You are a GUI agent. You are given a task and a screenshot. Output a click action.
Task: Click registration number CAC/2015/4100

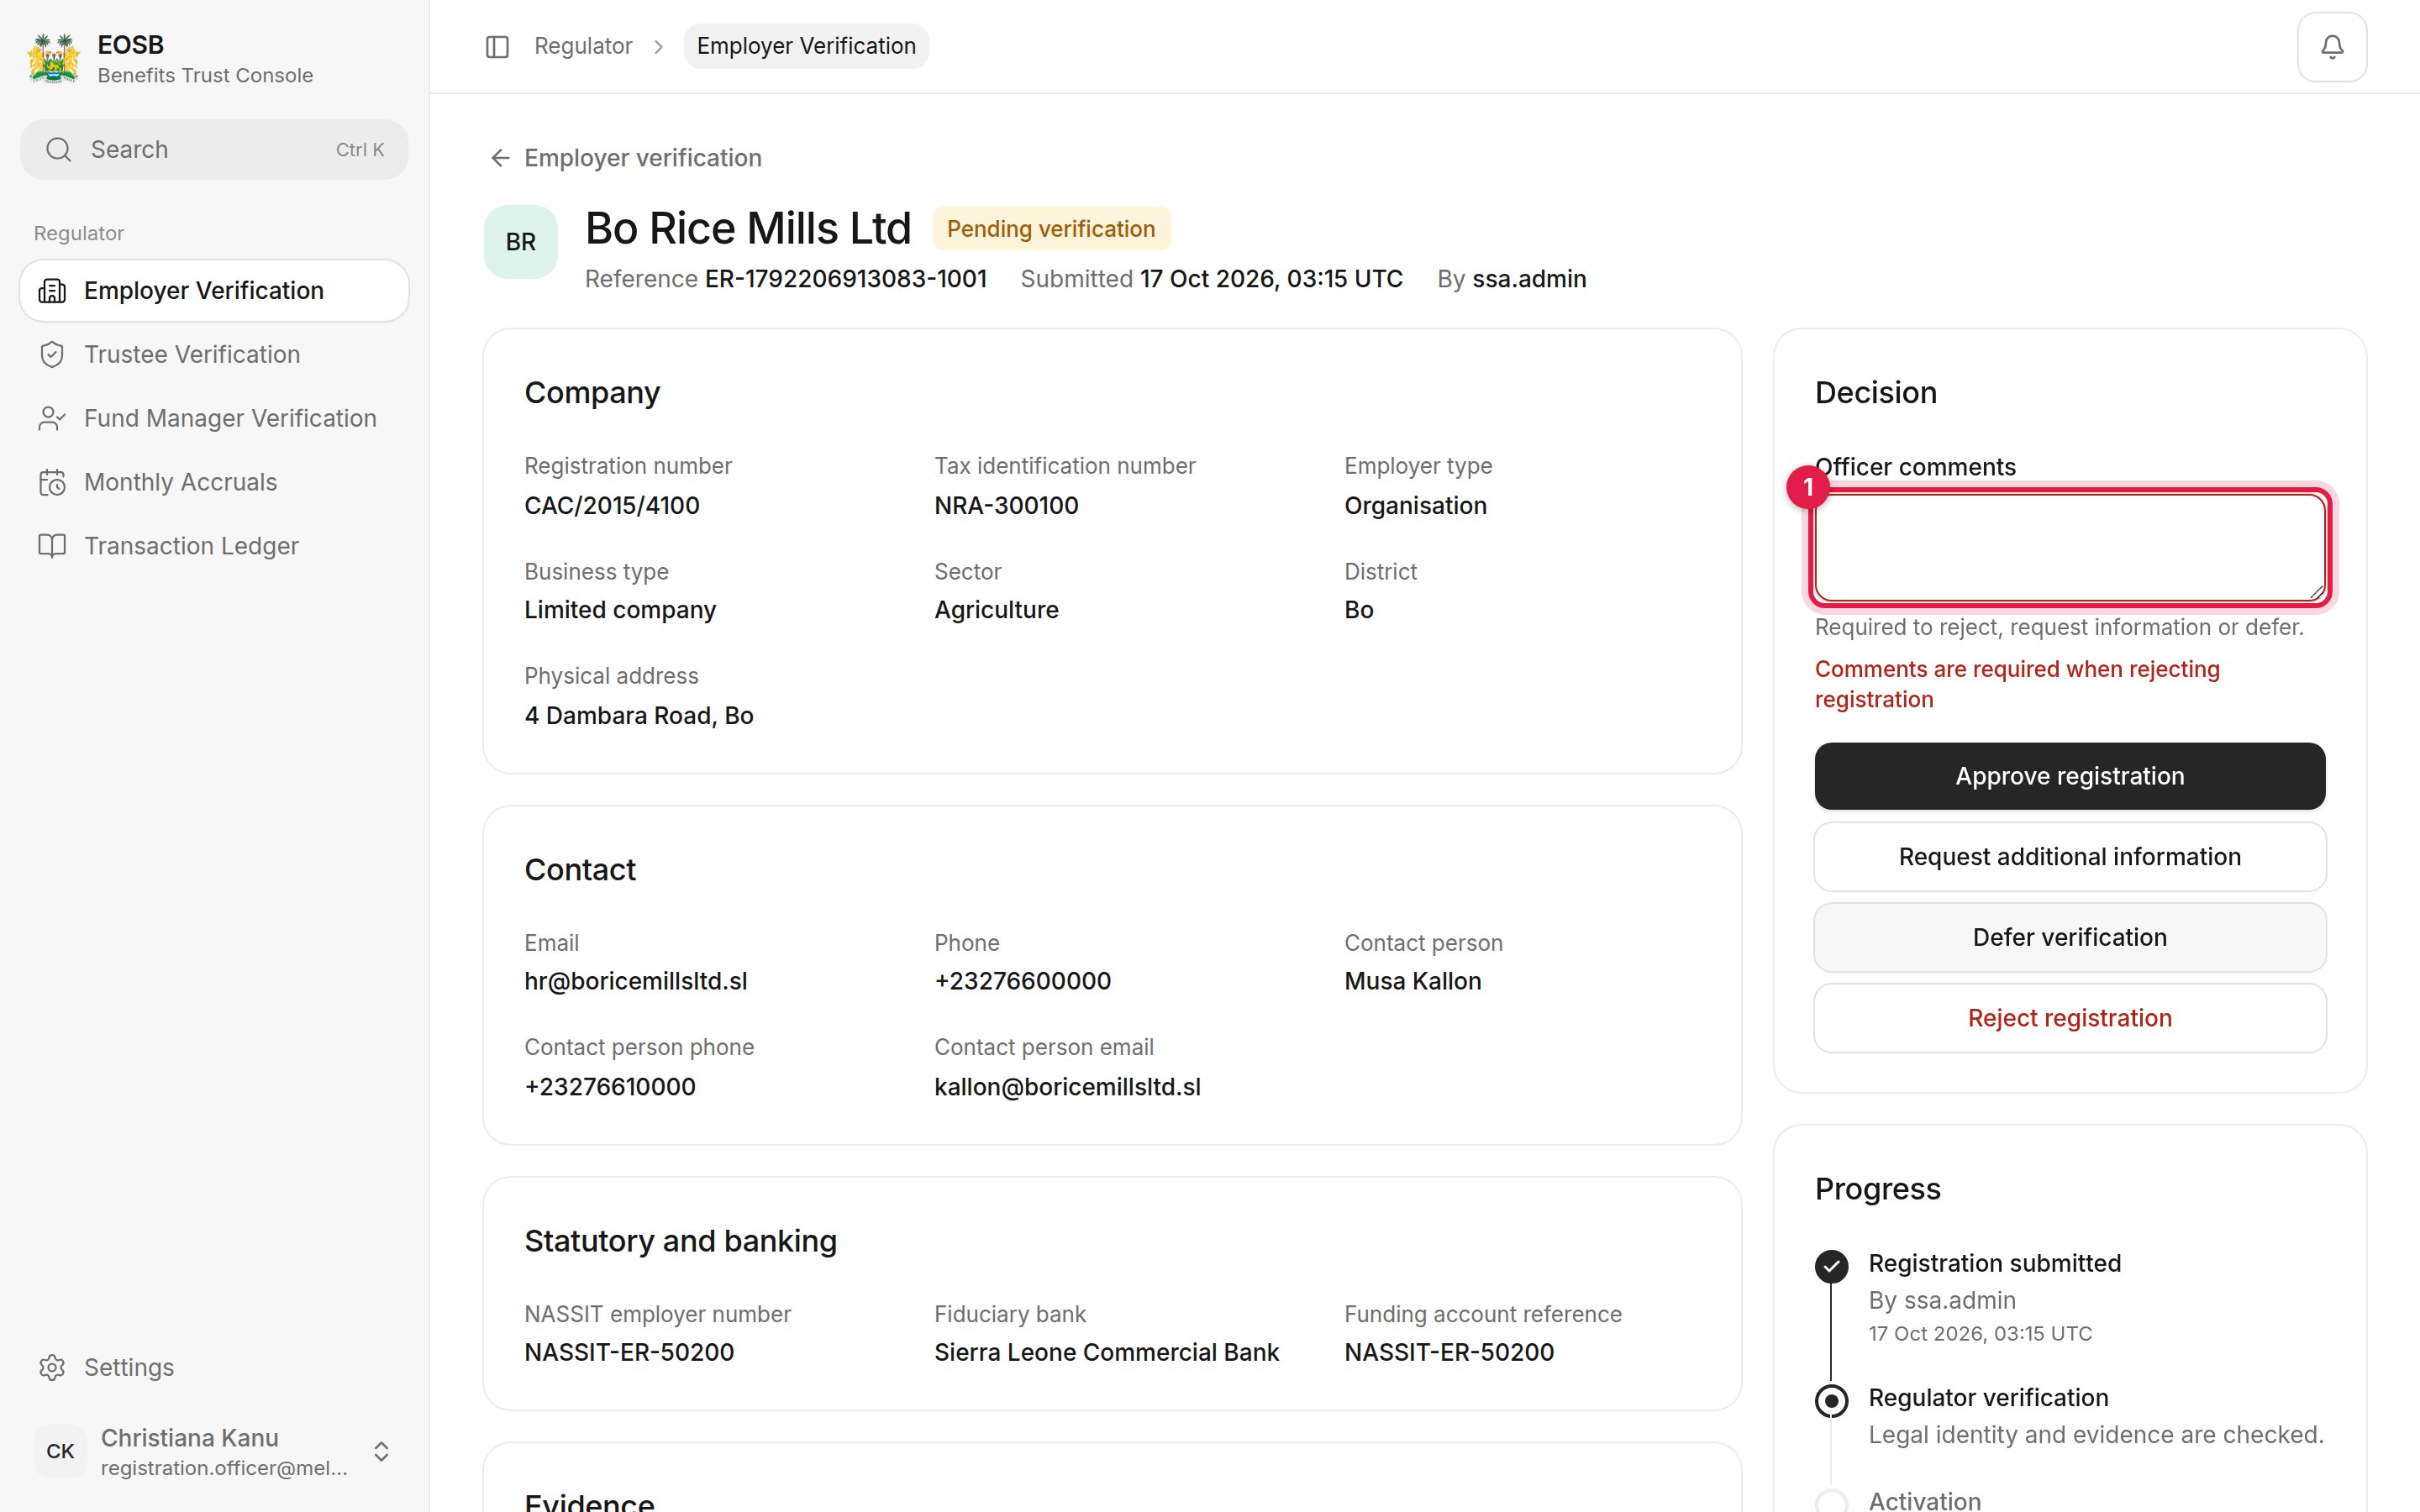coord(611,506)
